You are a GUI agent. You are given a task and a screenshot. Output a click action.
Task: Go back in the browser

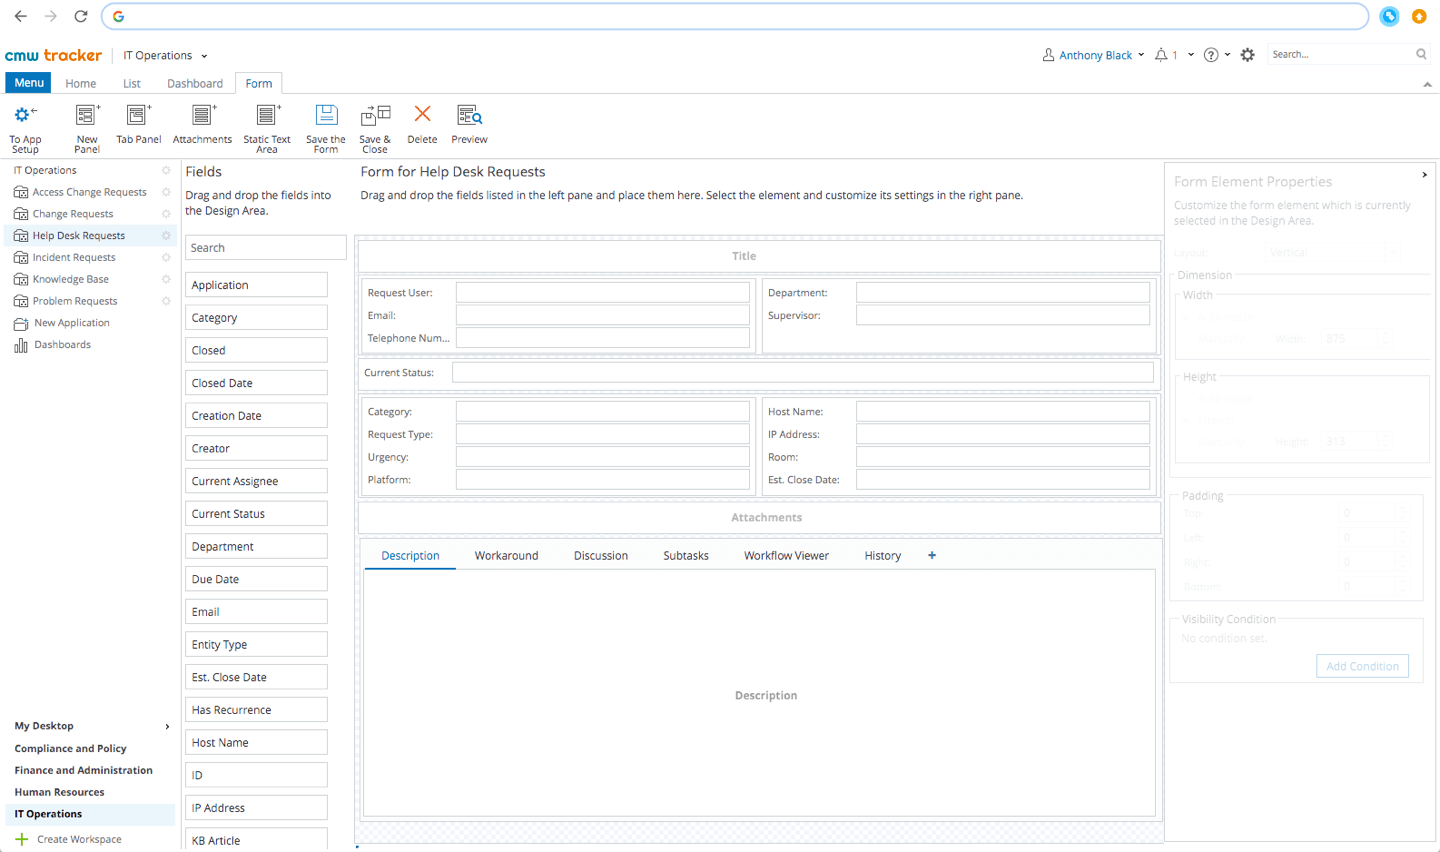pos(20,16)
